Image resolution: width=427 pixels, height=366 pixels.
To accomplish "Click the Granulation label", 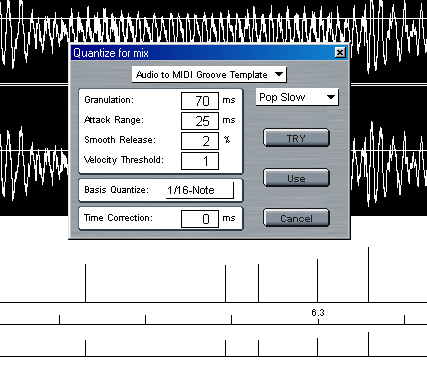I will tap(109, 100).
